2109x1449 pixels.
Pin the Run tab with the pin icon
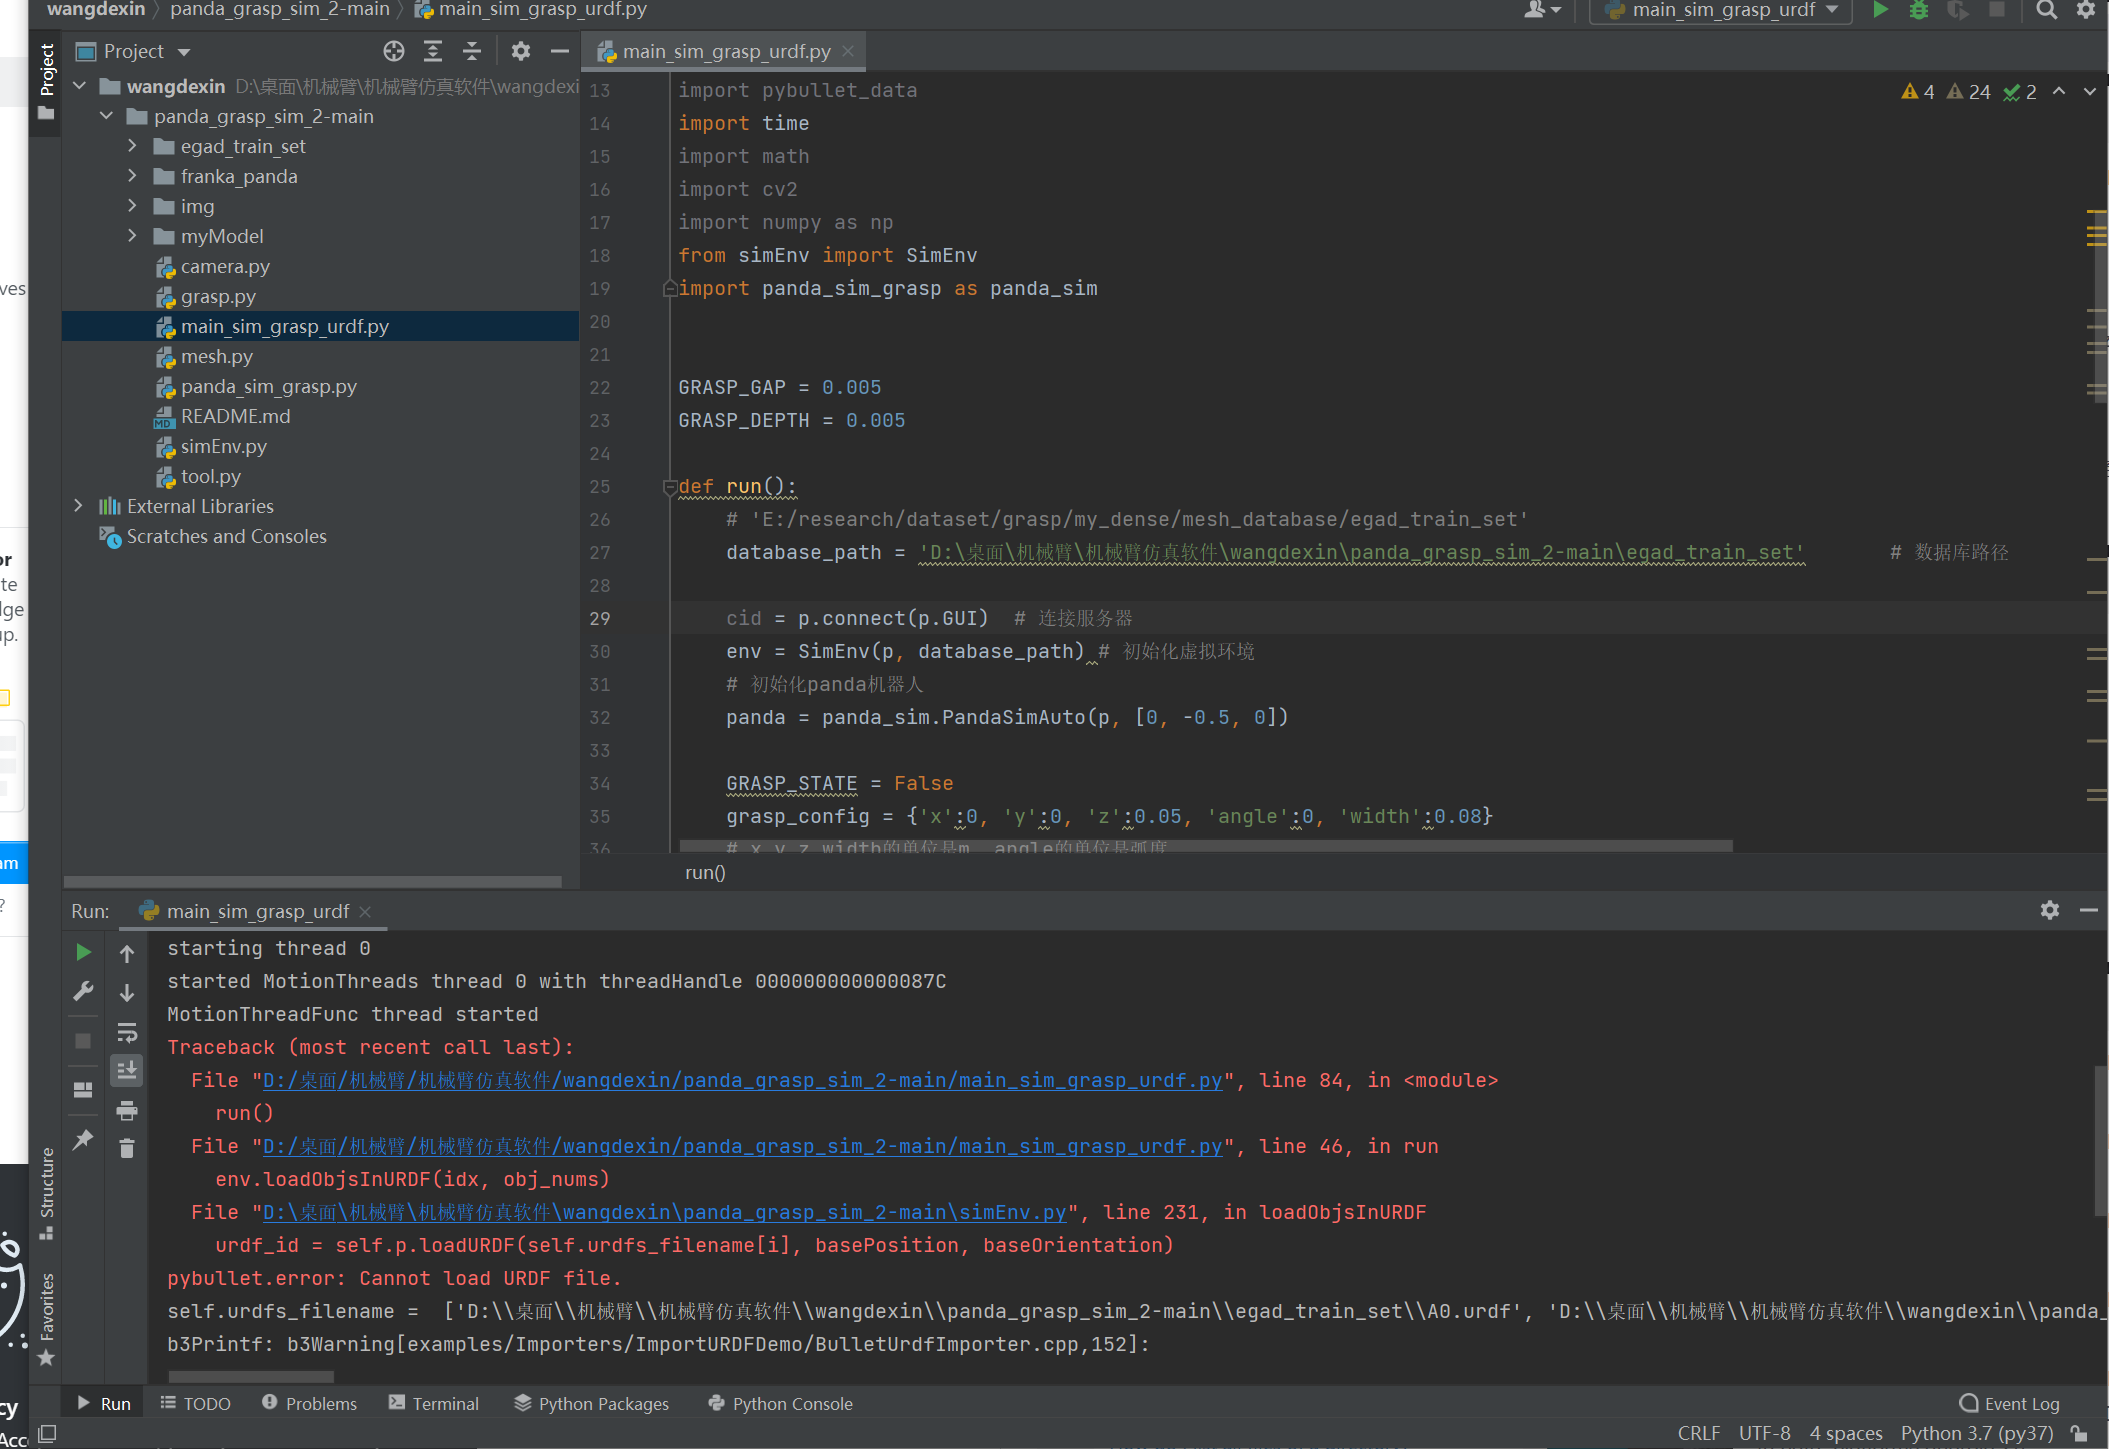coord(84,1140)
